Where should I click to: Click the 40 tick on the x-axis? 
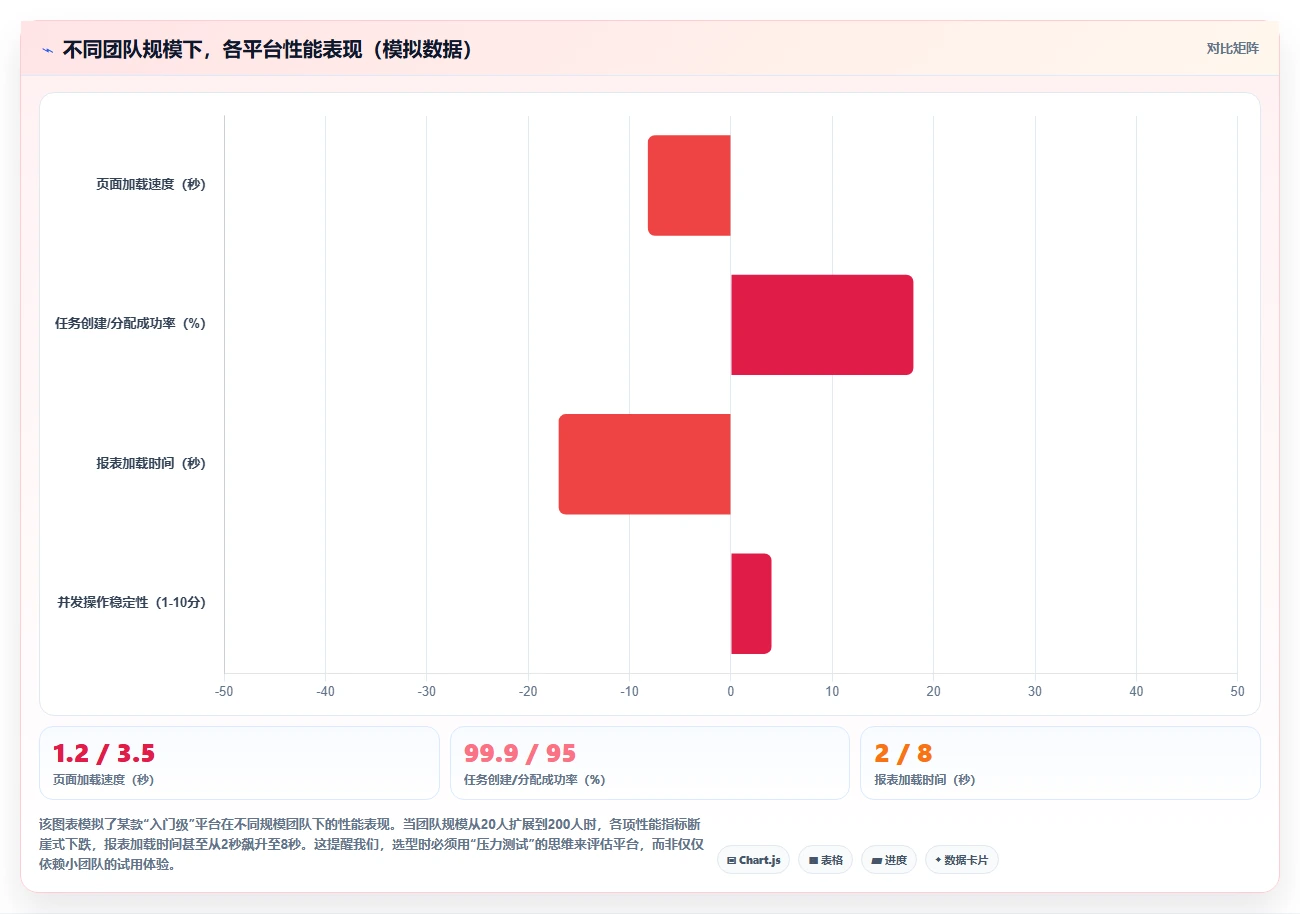[x=1136, y=691]
